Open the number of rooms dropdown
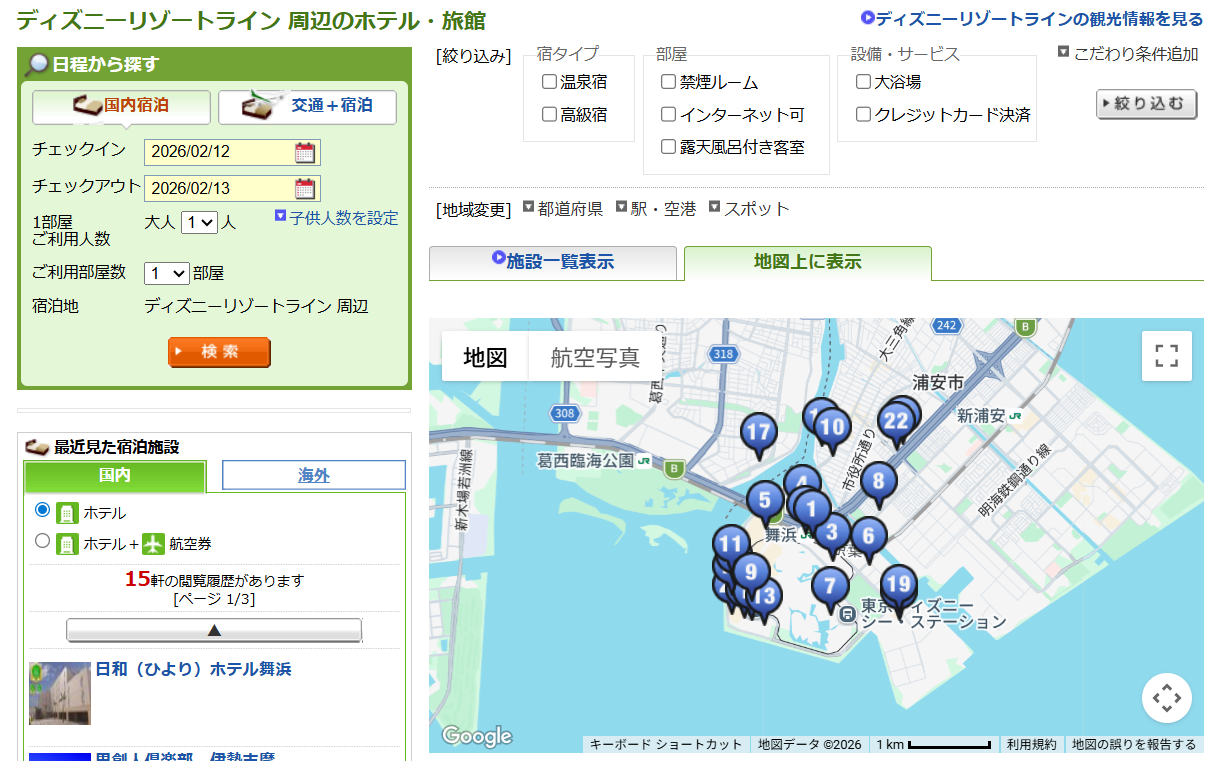The image size is (1221, 761). [x=166, y=273]
